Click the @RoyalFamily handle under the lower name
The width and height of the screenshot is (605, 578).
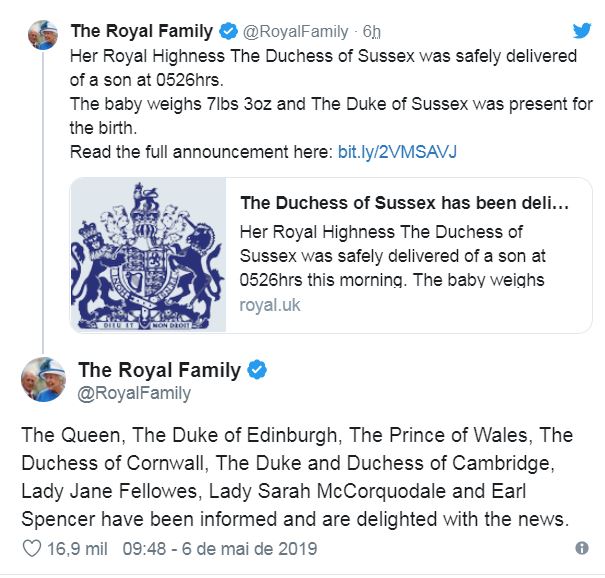134,394
